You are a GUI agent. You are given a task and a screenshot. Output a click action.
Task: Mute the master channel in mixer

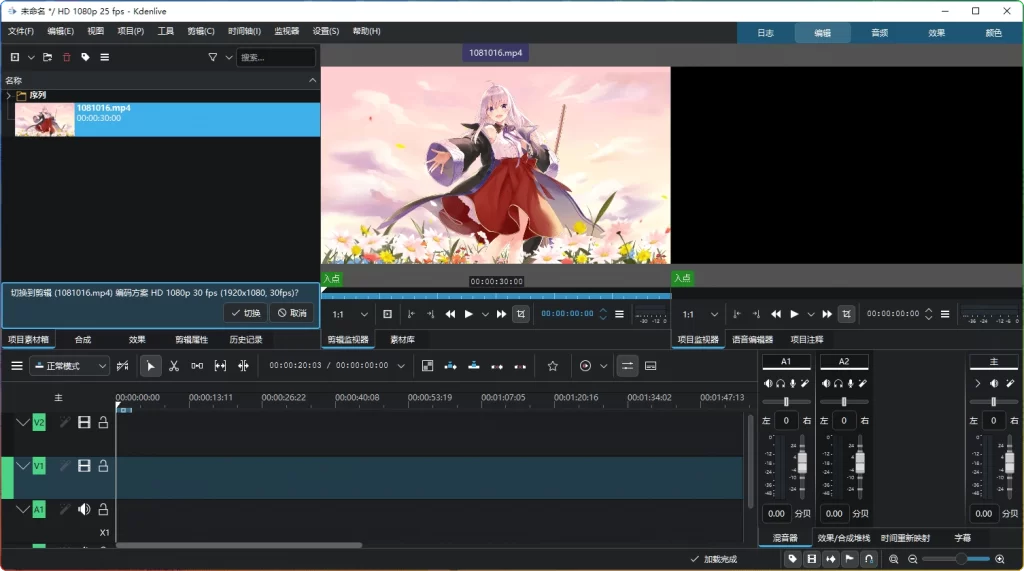point(993,383)
